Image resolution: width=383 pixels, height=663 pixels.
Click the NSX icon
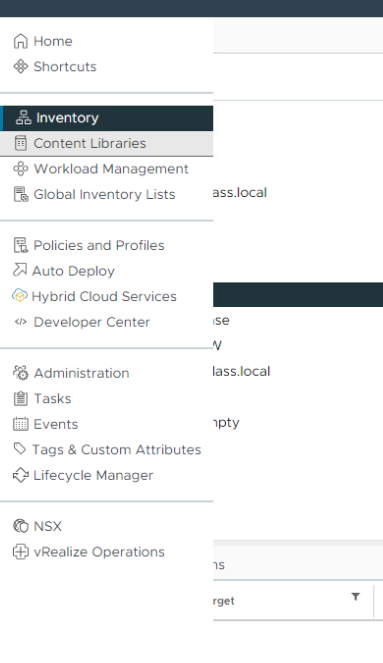[21, 526]
